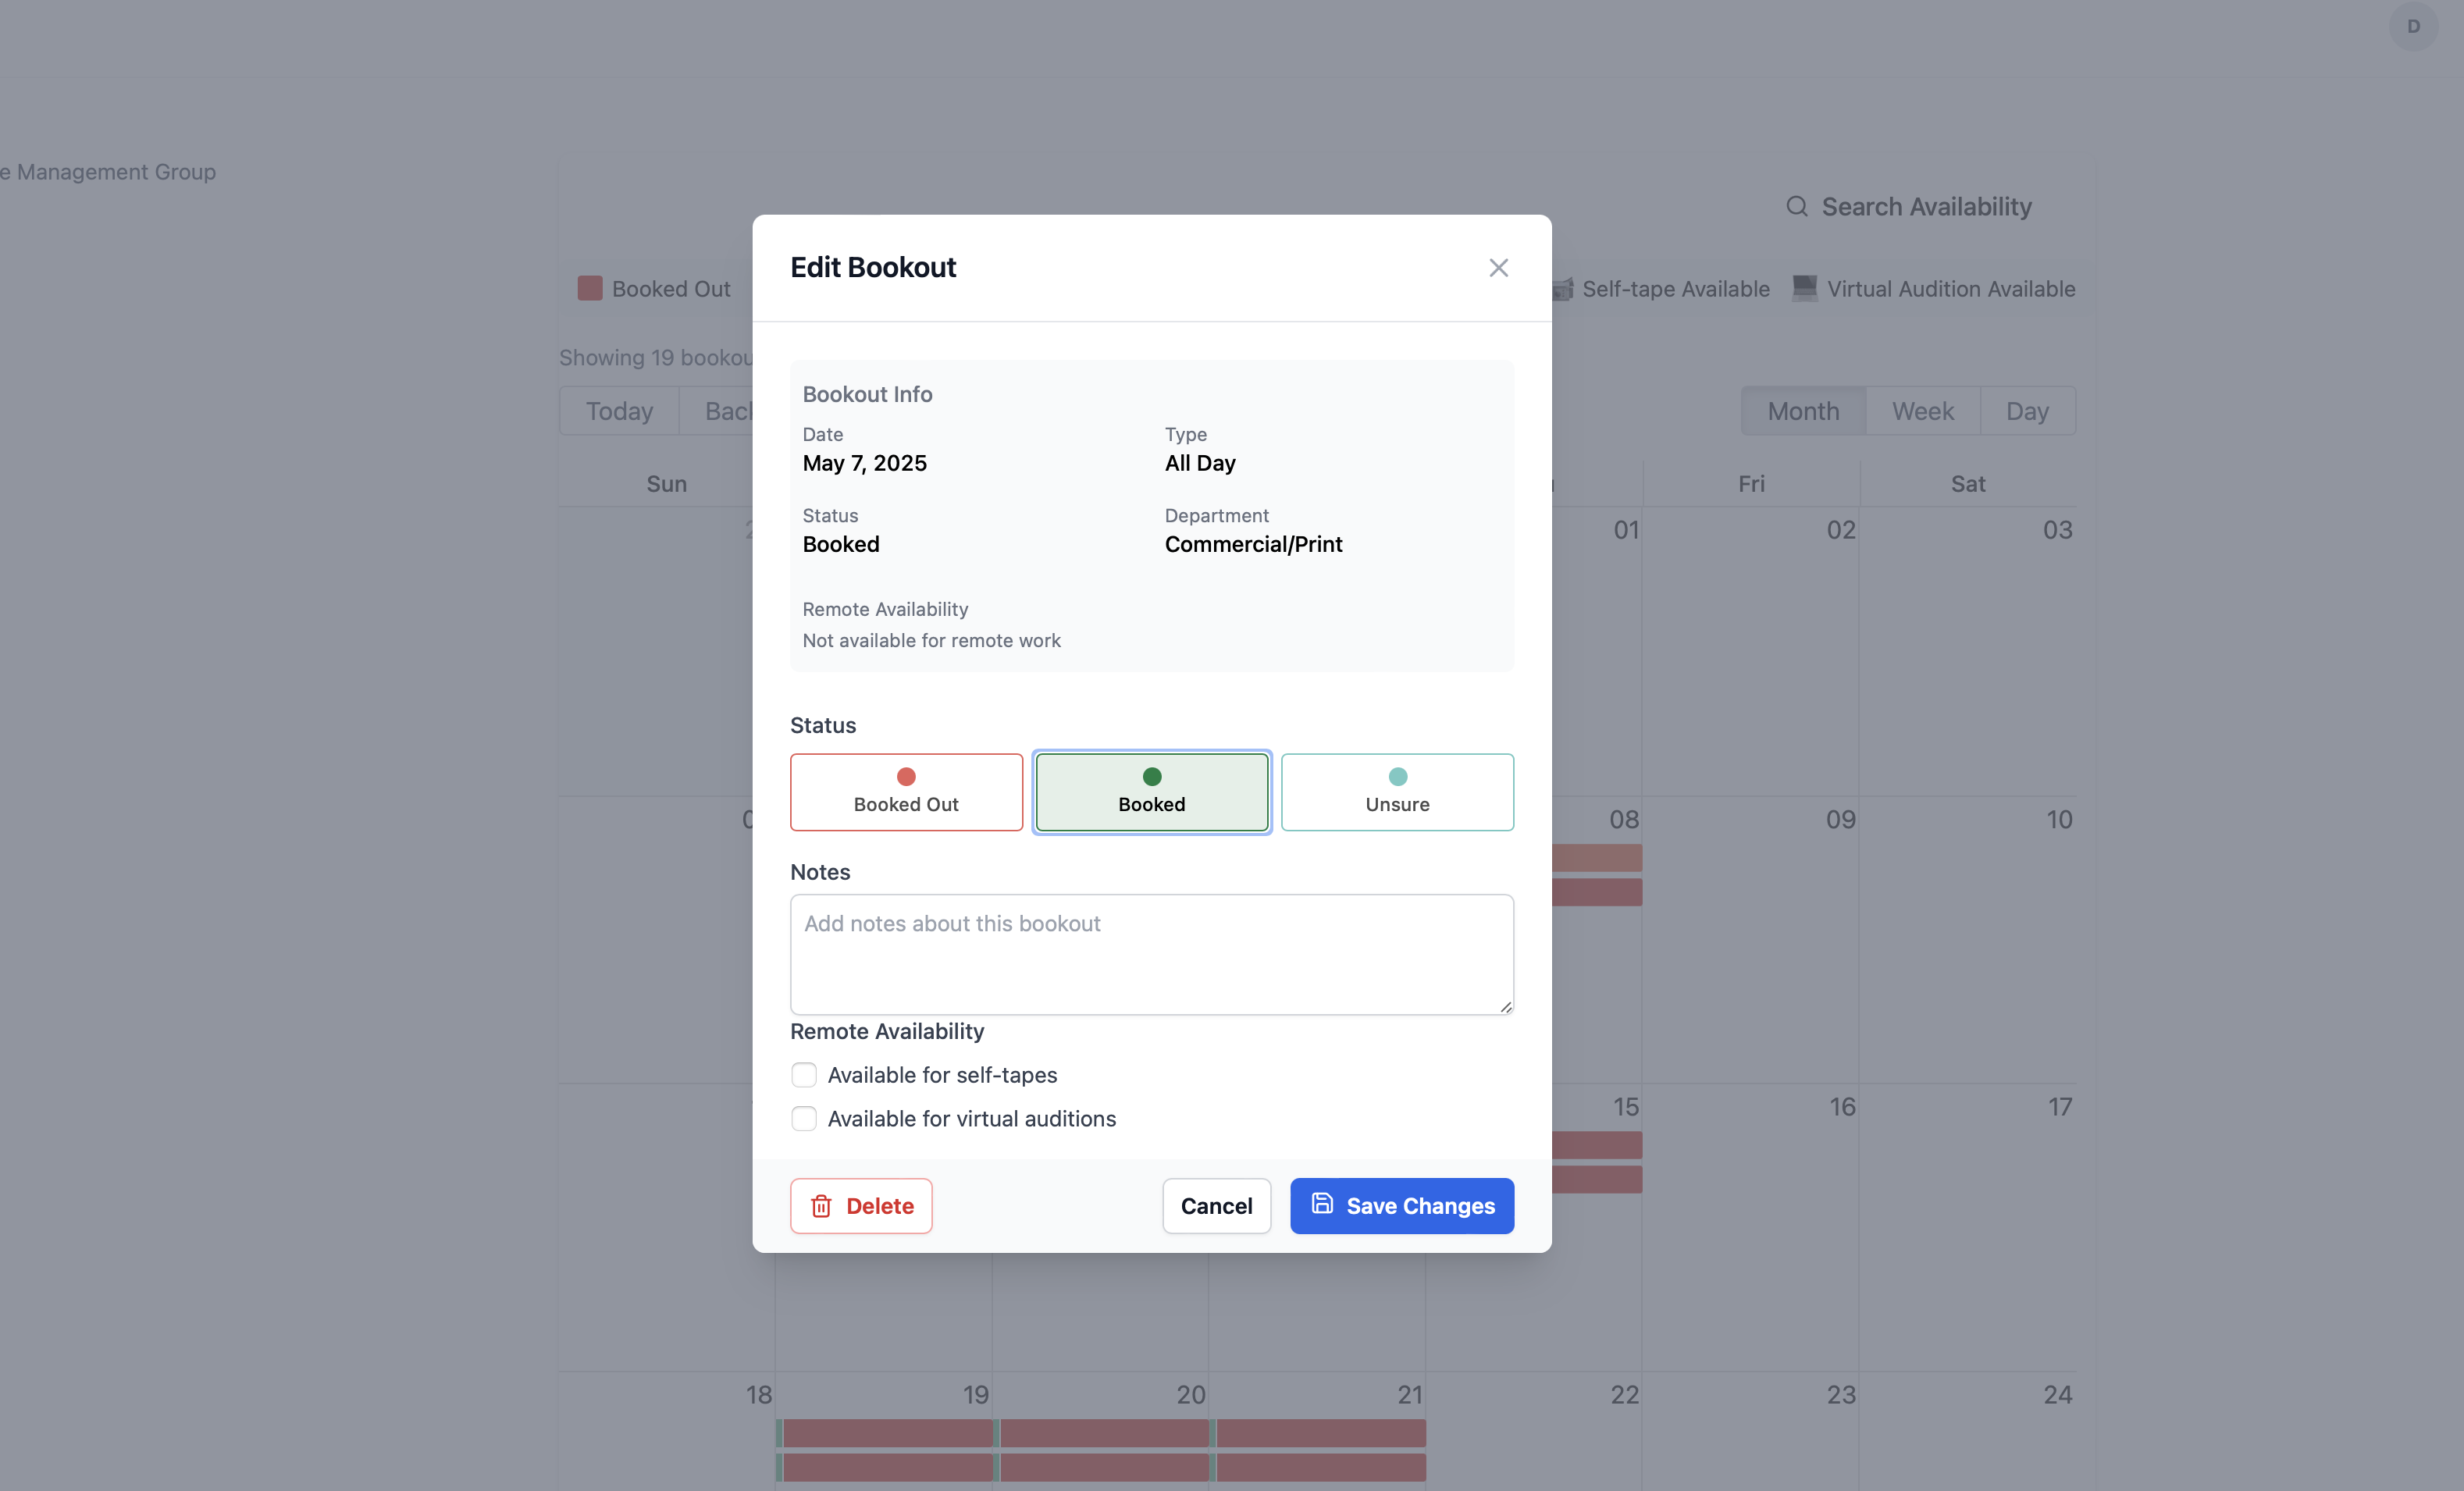Select the Unsure status option
The height and width of the screenshot is (1491, 2464).
pyautogui.click(x=1397, y=792)
